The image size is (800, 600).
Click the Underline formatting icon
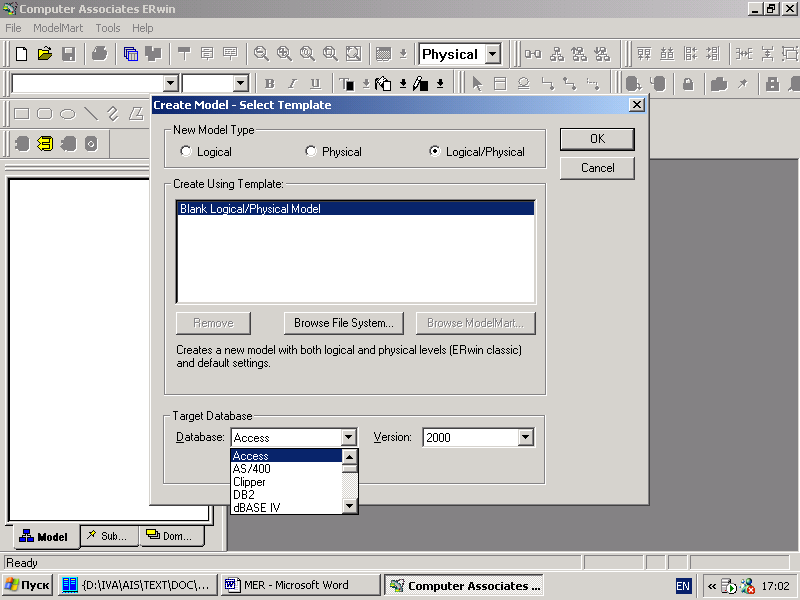point(315,84)
